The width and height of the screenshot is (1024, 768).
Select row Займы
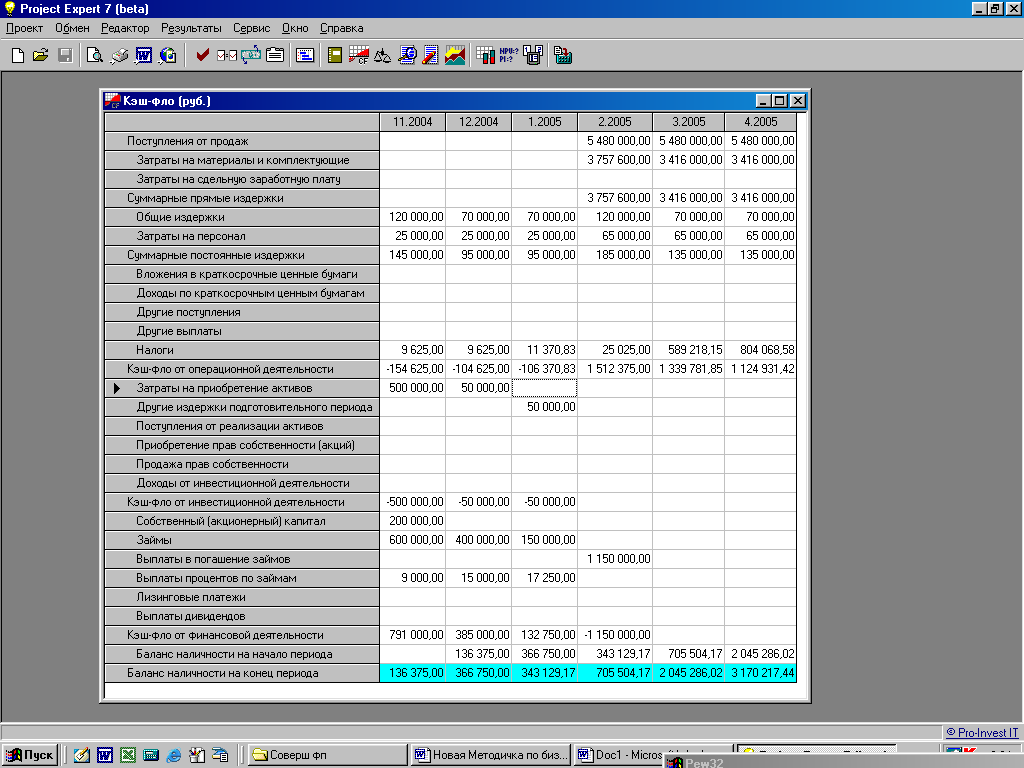coord(242,540)
